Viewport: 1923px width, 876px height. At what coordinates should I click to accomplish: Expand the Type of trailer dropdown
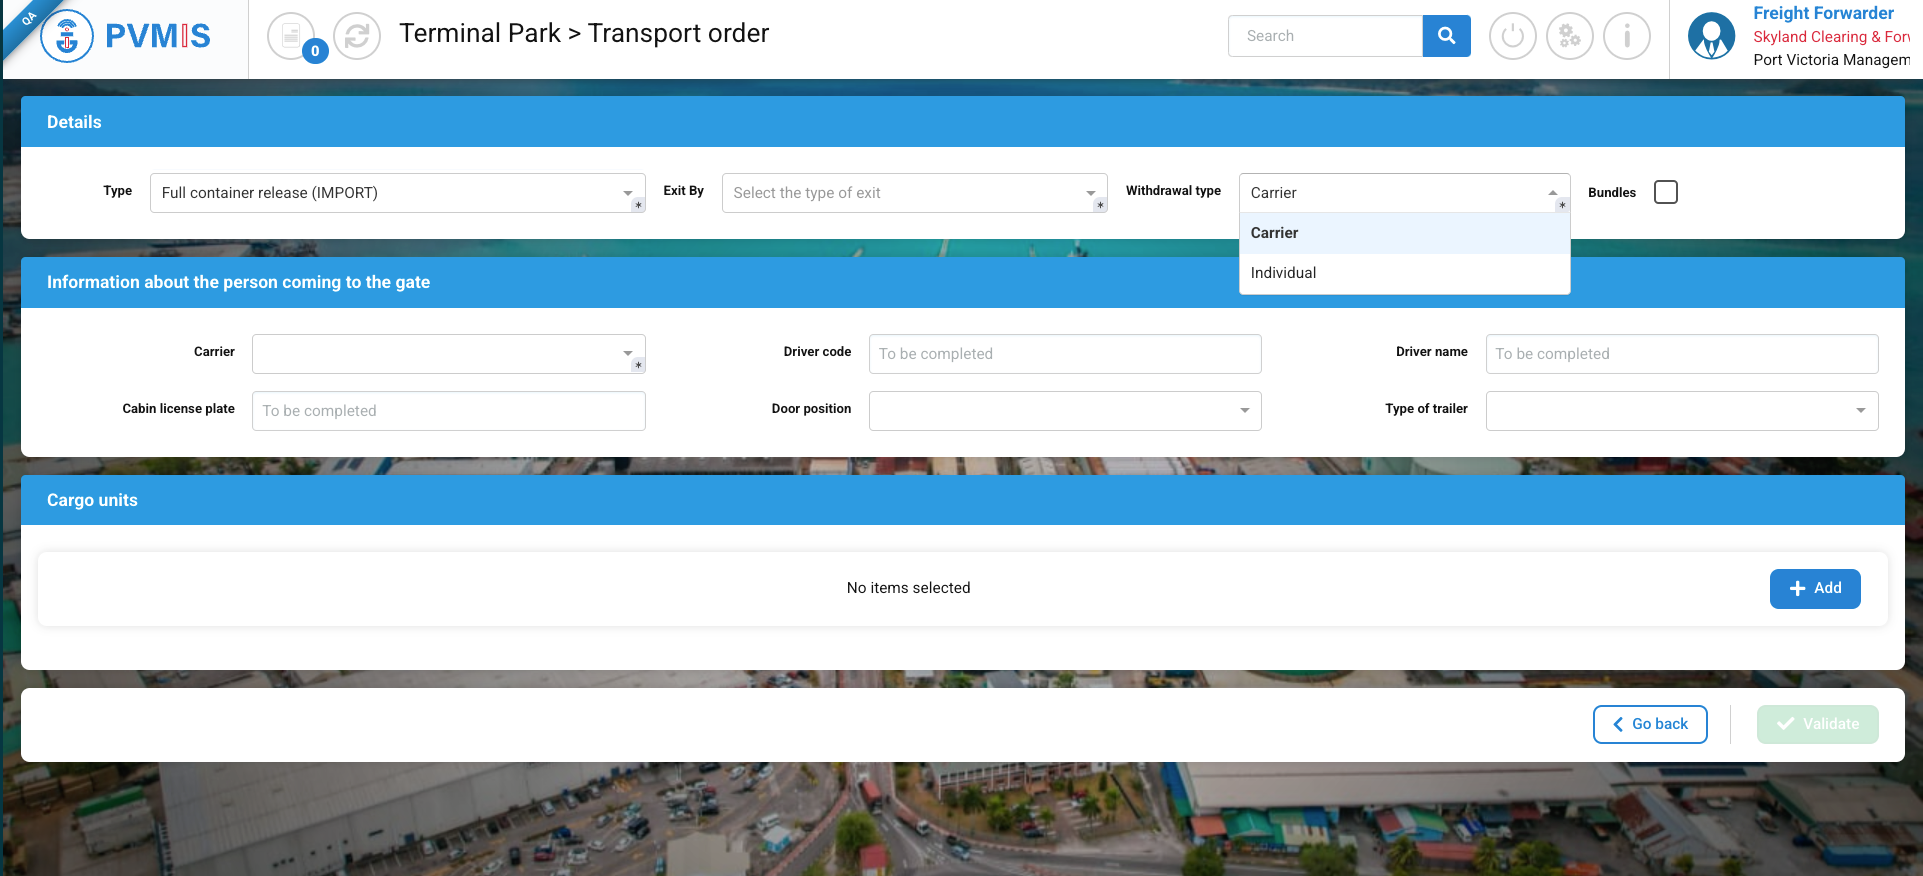point(1681,411)
